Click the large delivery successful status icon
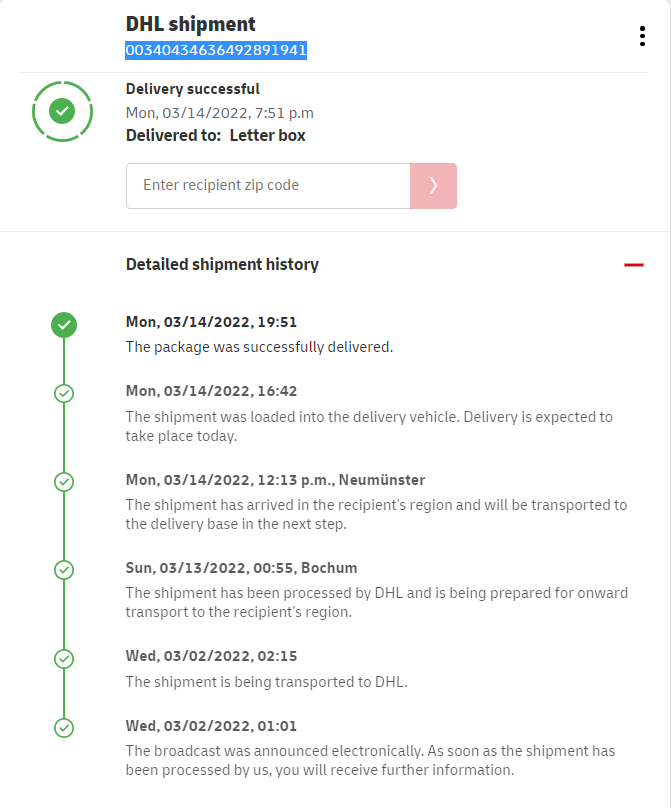 tap(62, 110)
